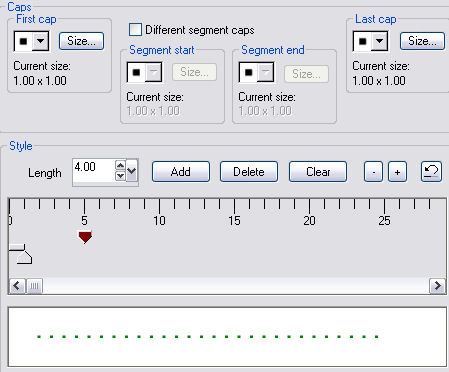Click the left scroll arrow of the ruler
Viewport: 449px width, 372px height.
point(17,286)
